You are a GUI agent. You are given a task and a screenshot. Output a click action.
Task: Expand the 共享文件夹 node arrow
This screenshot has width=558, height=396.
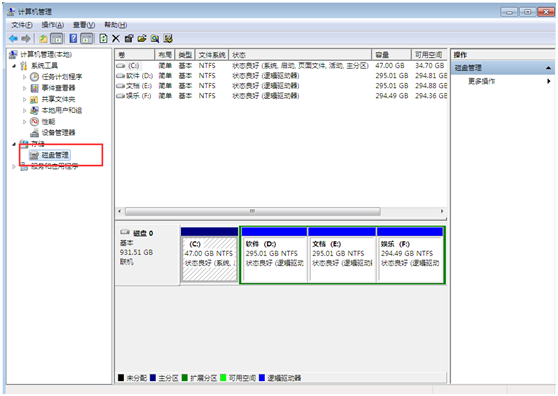click(24, 99)
